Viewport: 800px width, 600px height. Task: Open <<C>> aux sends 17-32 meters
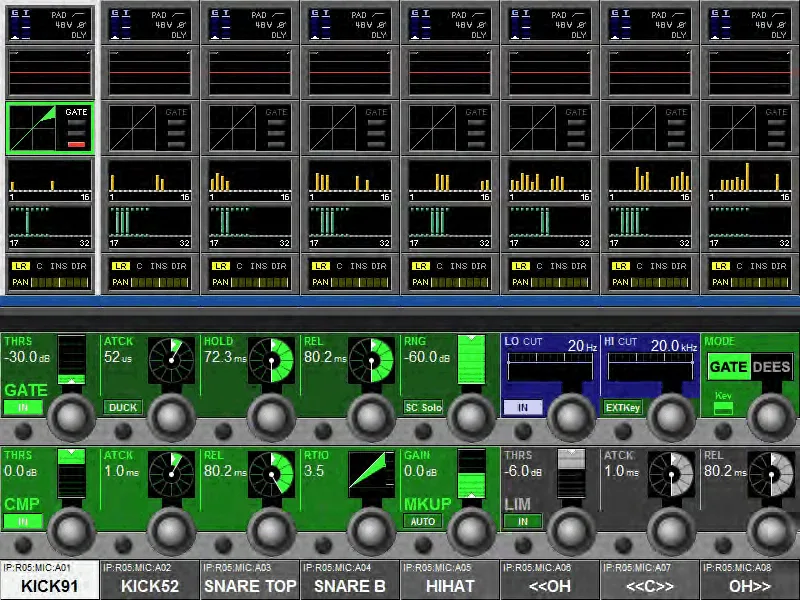tap(649, 227)
